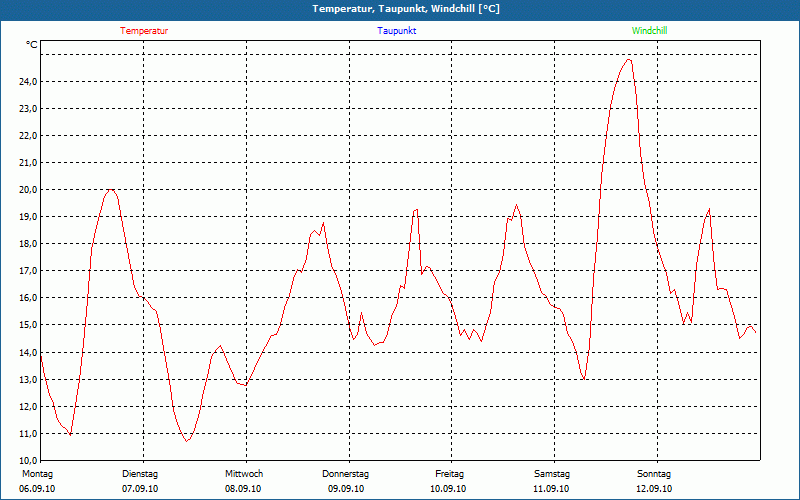Click the Freitag day label

click(x=449, y=474)
